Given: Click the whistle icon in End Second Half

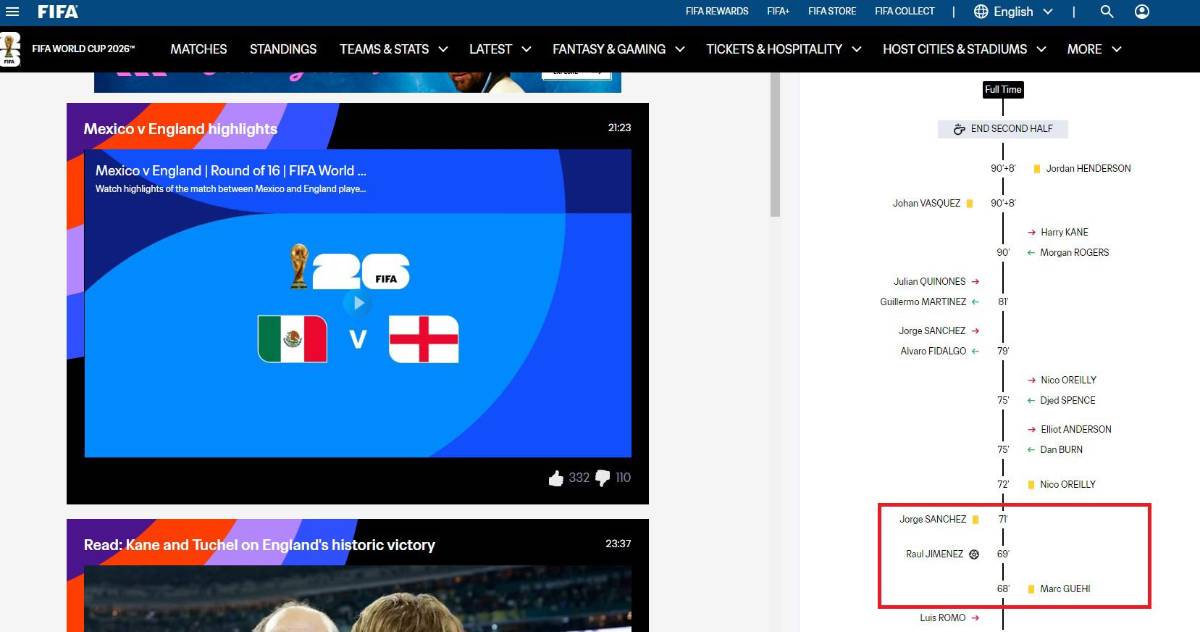Looking at the screenshot, I should click(x=959, y=129).
